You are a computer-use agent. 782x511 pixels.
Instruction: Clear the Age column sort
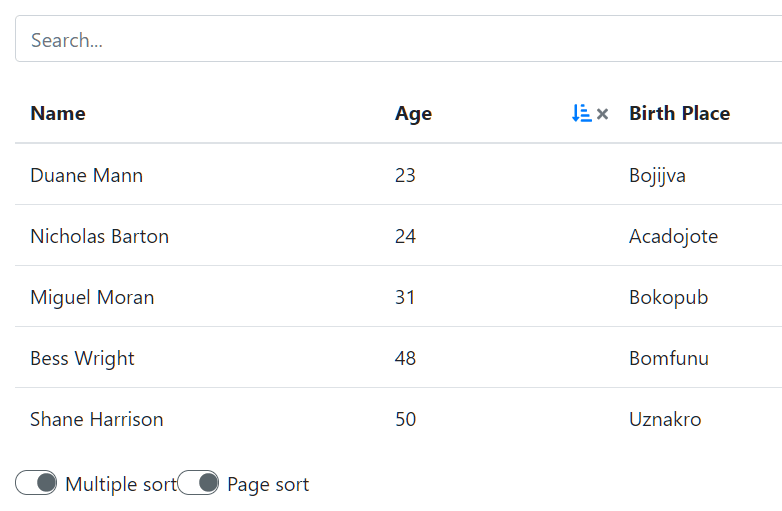(602, 114)
